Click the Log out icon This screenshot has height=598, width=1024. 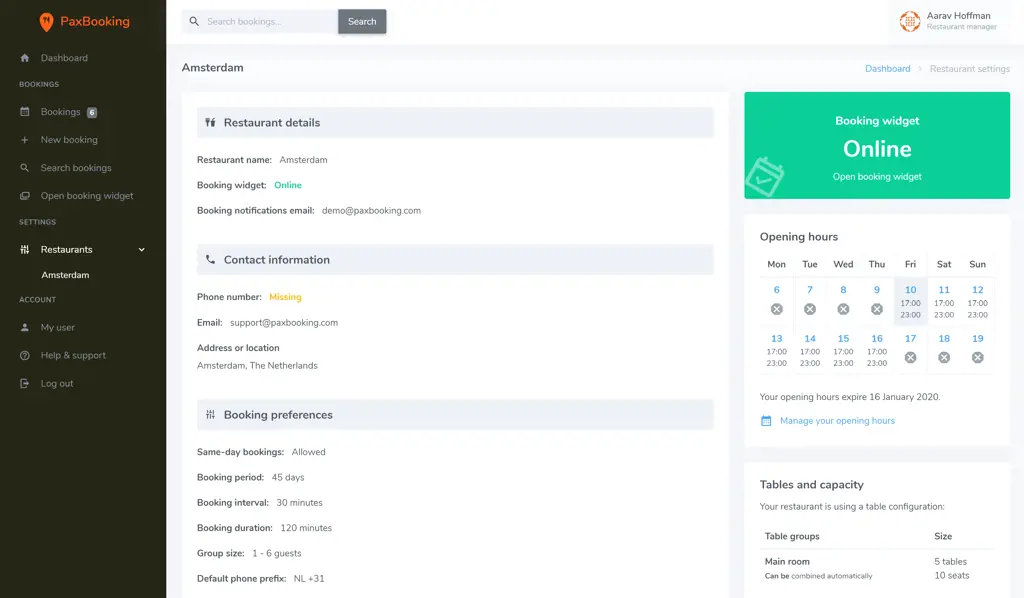click(25, 384)
